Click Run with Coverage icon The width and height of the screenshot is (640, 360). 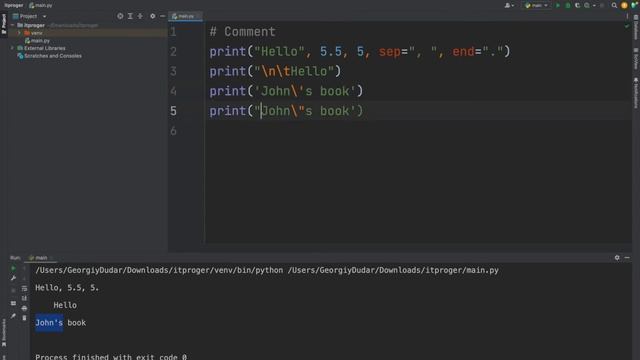click(578, 5)
